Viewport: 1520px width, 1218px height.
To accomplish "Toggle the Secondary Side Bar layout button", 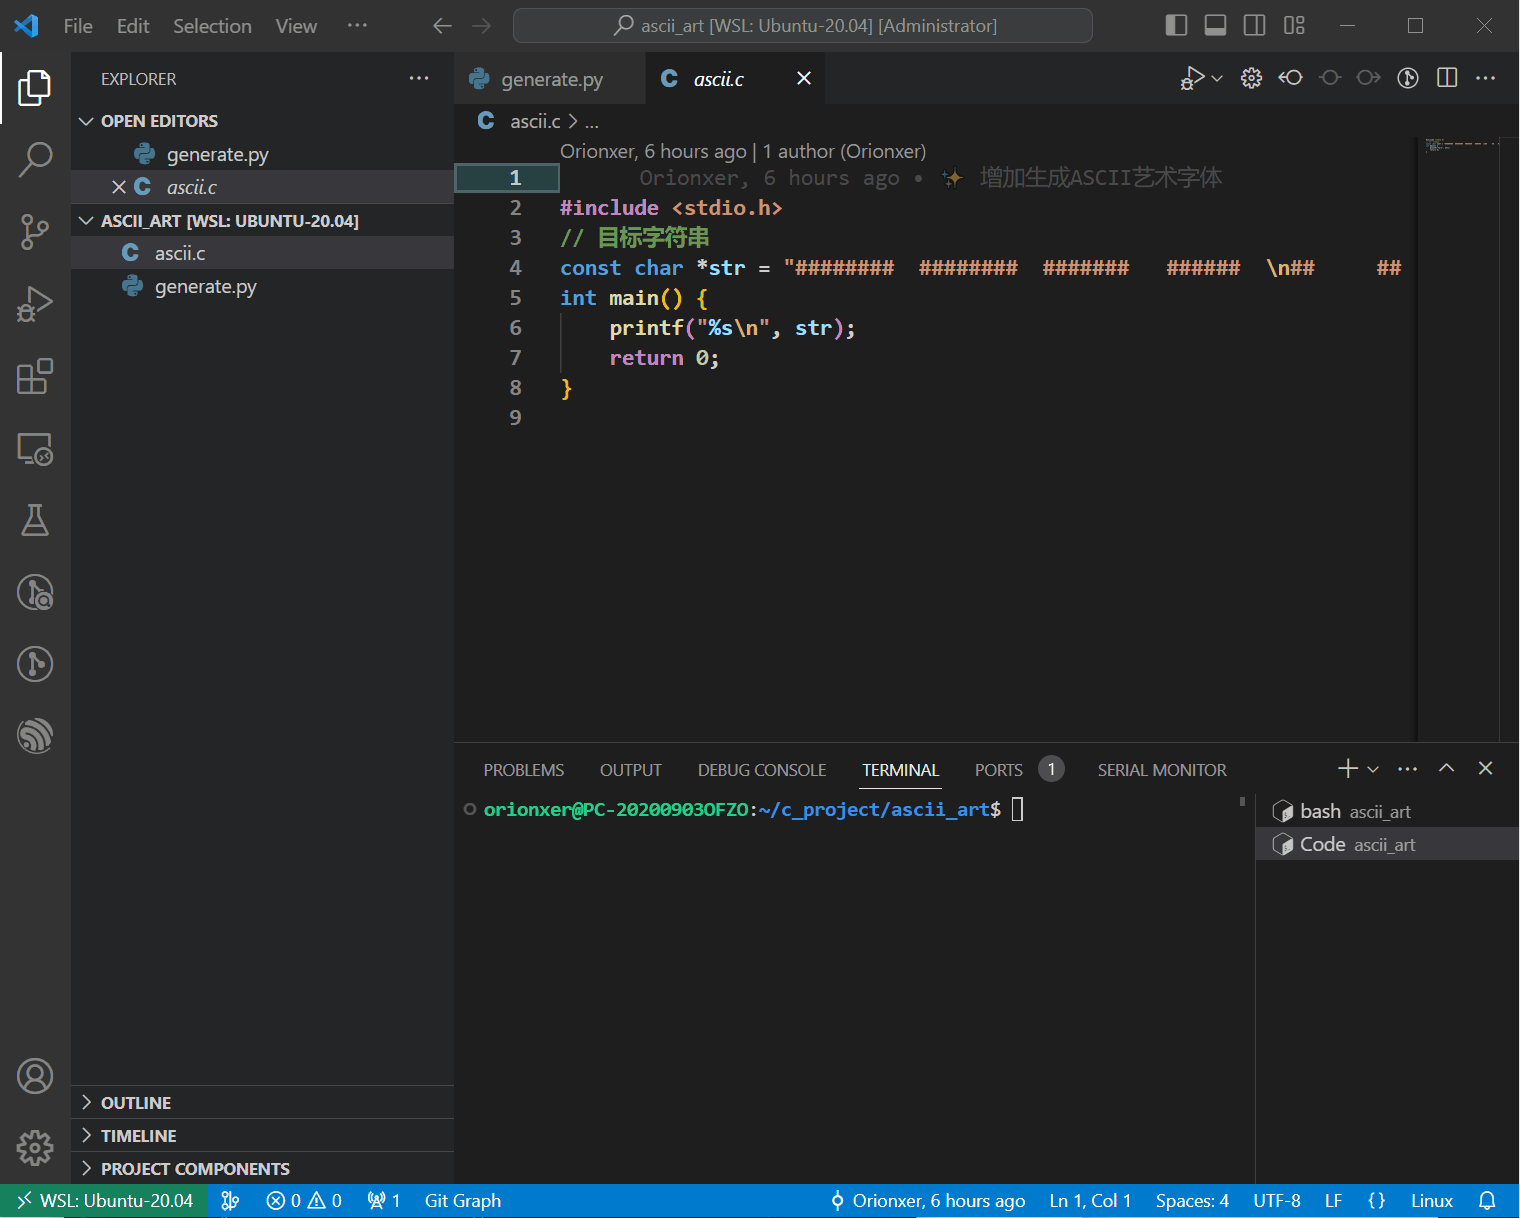I will [x=1255, y=25].
